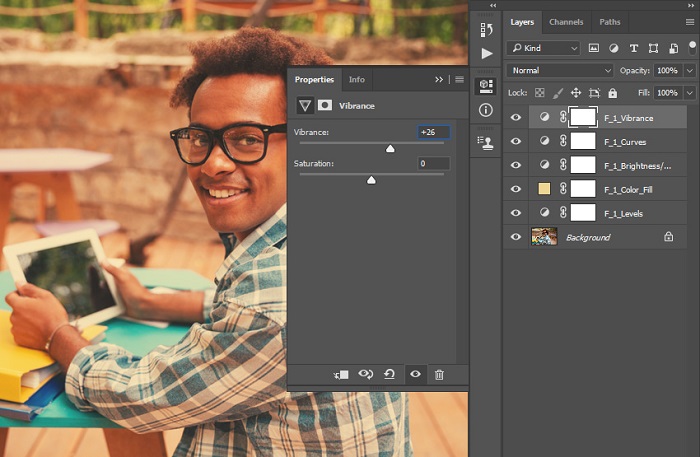
Task: Filter layers by type layers icon
Action: [x=633, y=48]
